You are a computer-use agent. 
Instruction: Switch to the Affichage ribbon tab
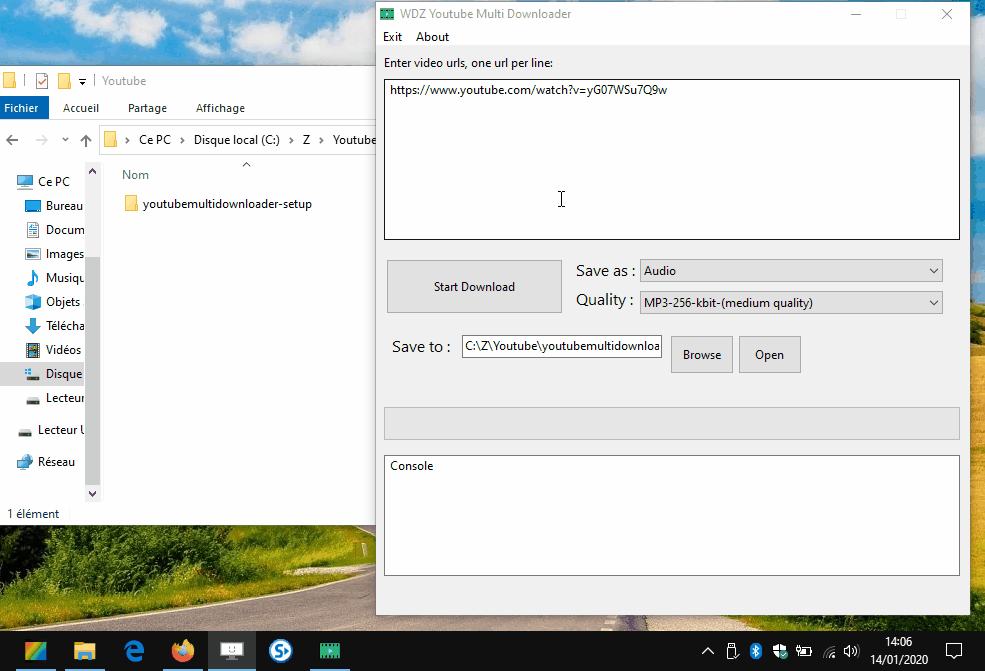220,108
